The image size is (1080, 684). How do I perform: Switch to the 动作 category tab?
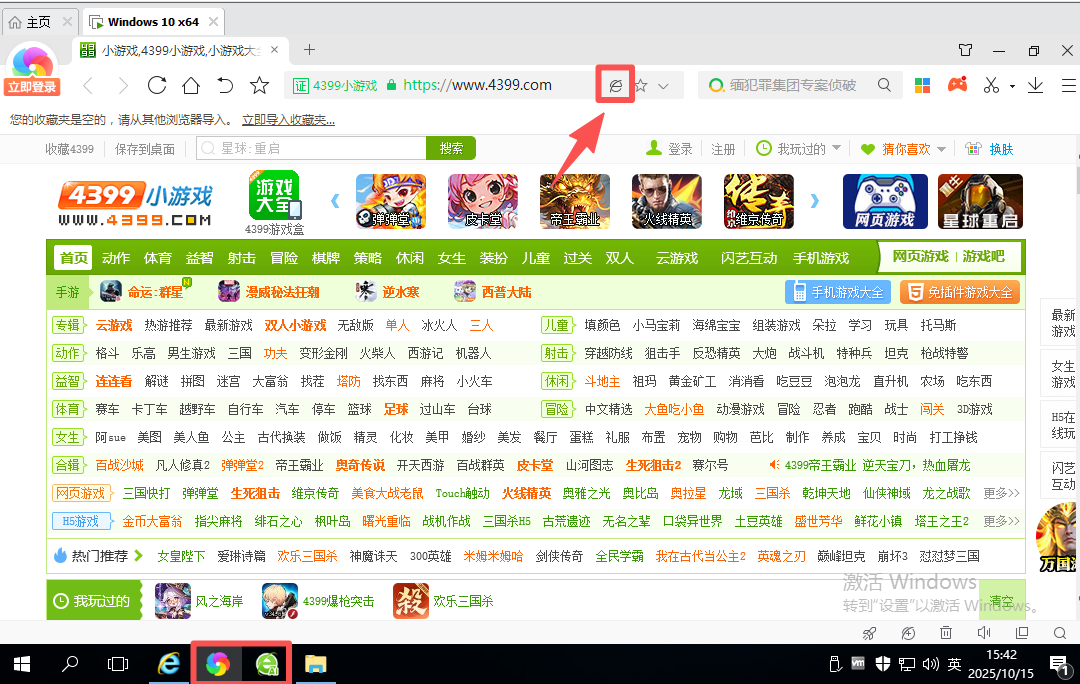(x=116, y=257)
